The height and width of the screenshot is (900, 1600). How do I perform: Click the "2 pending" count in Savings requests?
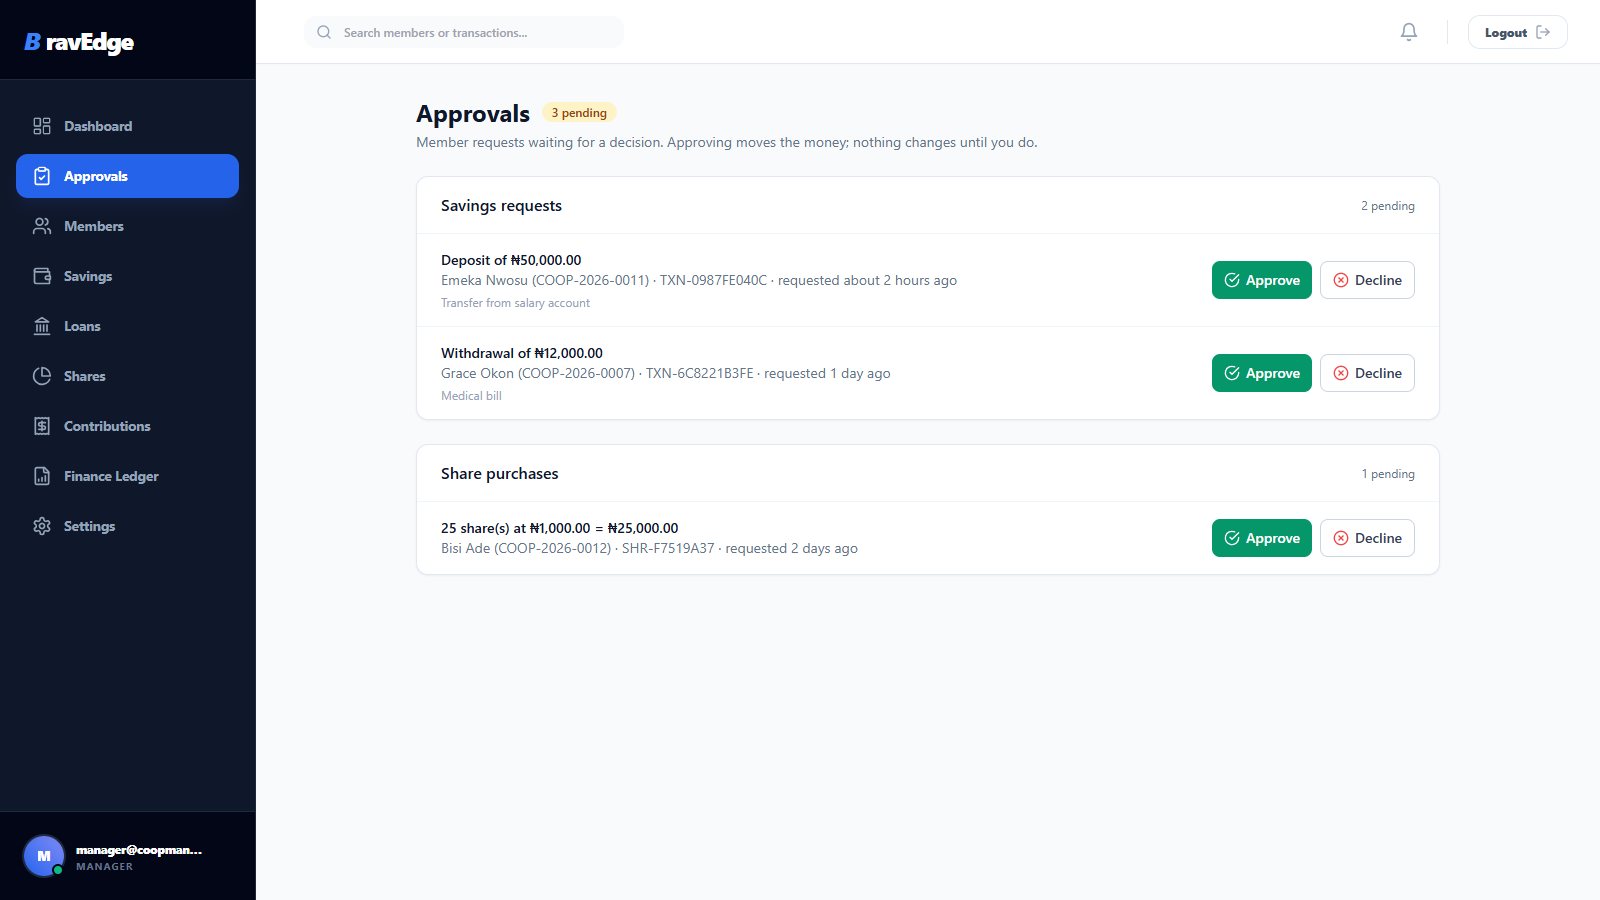point(1387,206)
